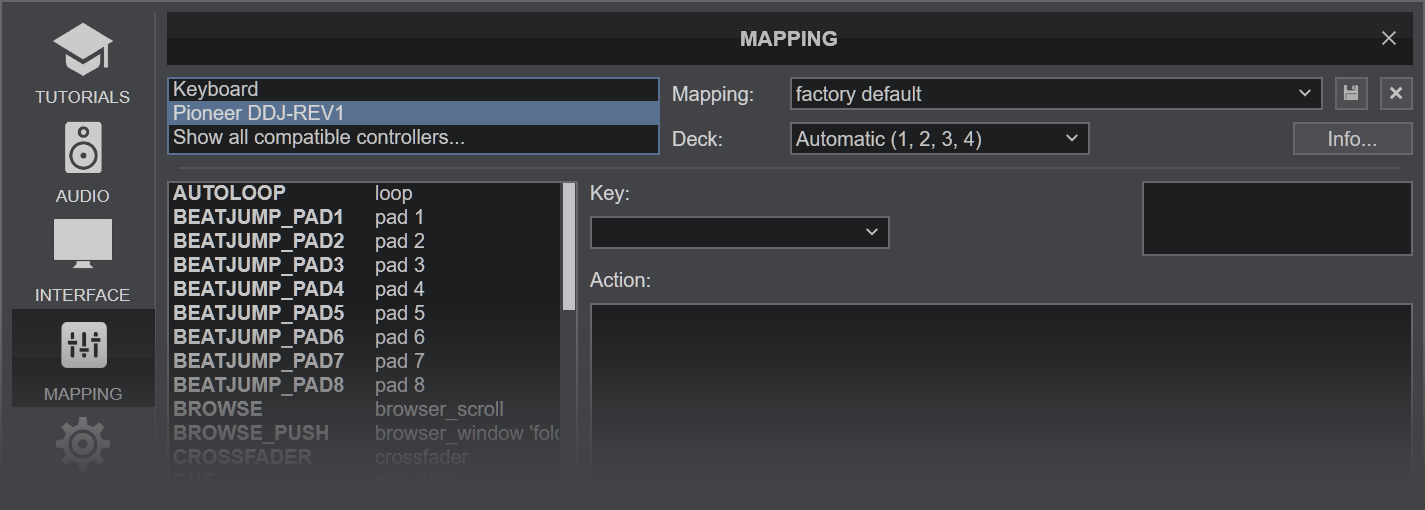This screenshot has height=510, width=1425.
Task: Delete mapping with the X icon
Action: pos(1396,94)
